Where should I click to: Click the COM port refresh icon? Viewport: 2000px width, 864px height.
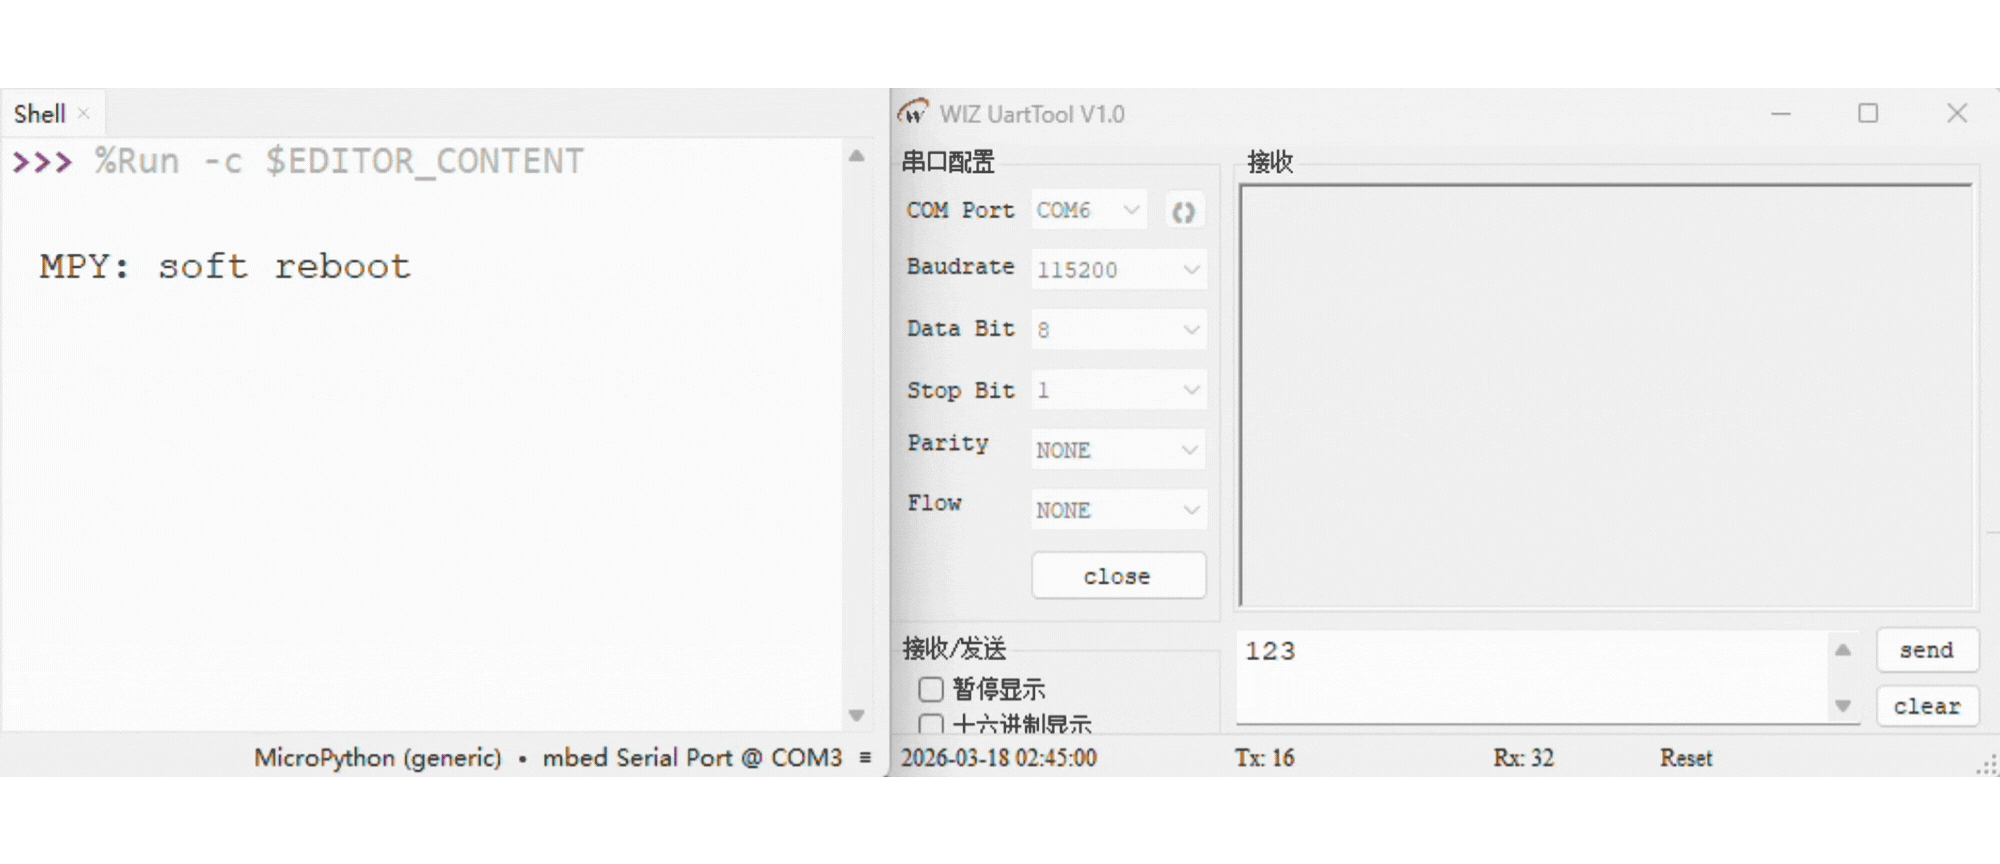[x=1184, y=211]
